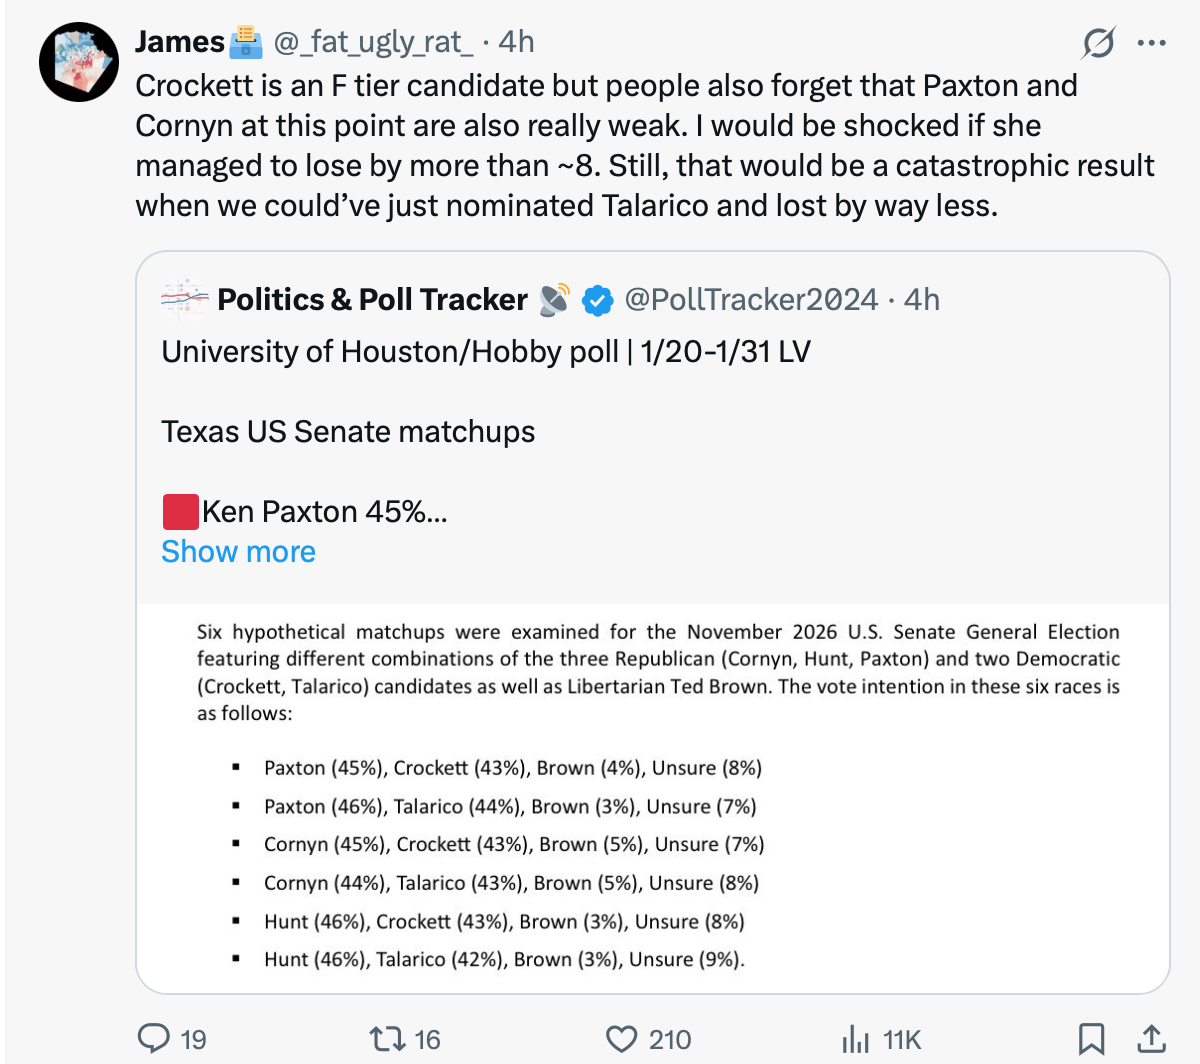The height and width of the screenshot is (1064, 1200).
Task: Open the poll results image attachment
Action: [x=652, y=796]
